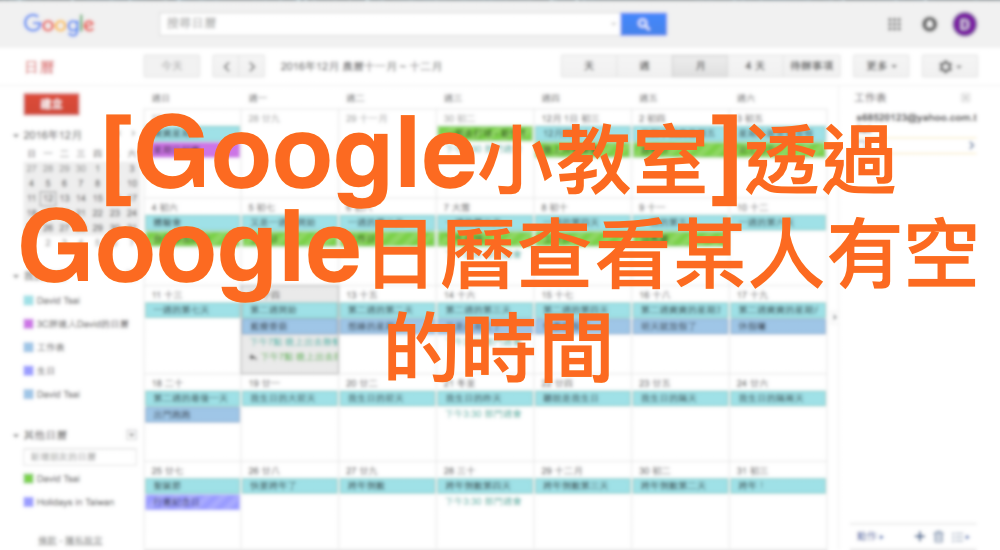
Task: Collapse the My calendars section
Action: (x=15, y=276)
